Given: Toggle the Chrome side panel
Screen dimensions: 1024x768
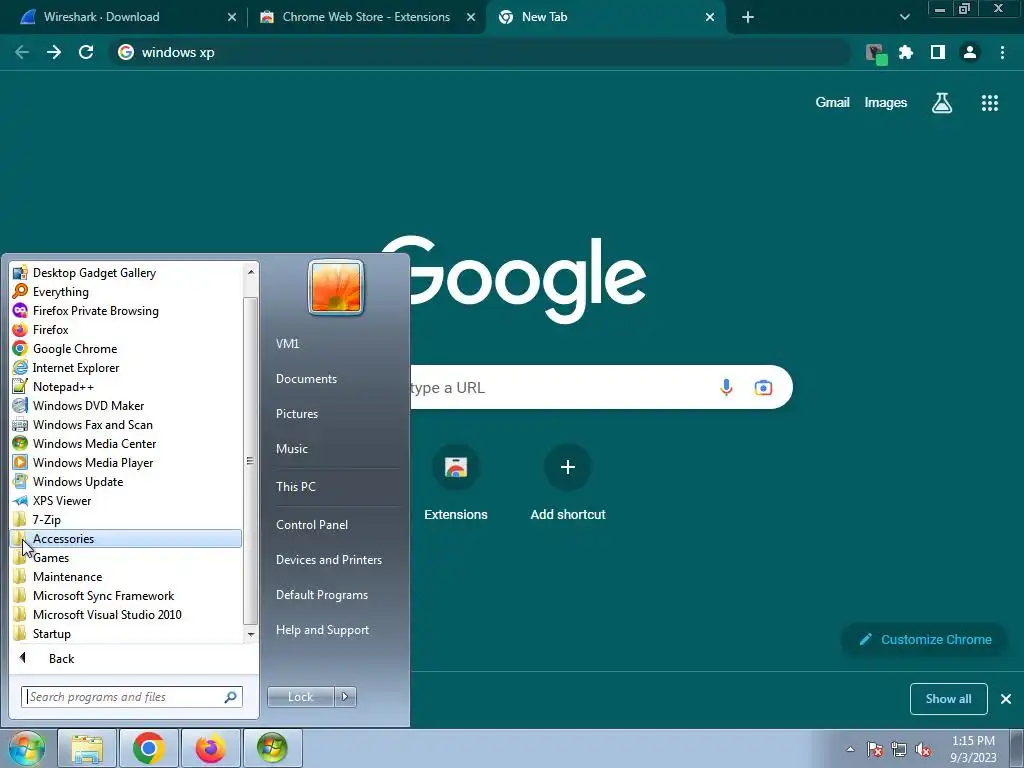Looking at the screenshot, I should coord(938,52).
